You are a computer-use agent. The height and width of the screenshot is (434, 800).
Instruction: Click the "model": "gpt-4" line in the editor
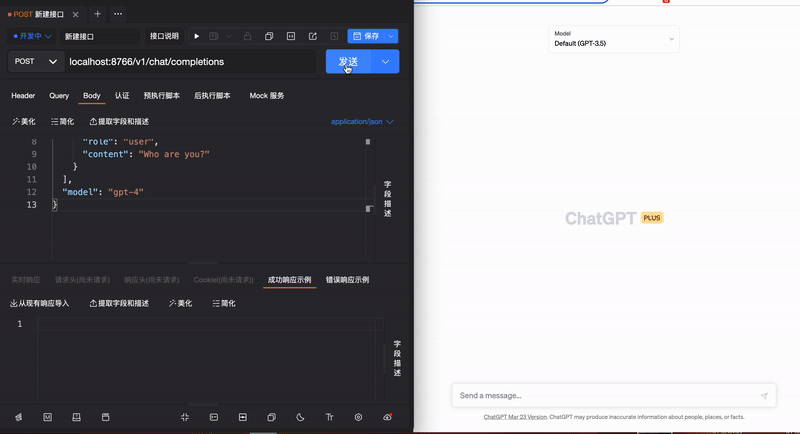[103, 192]
